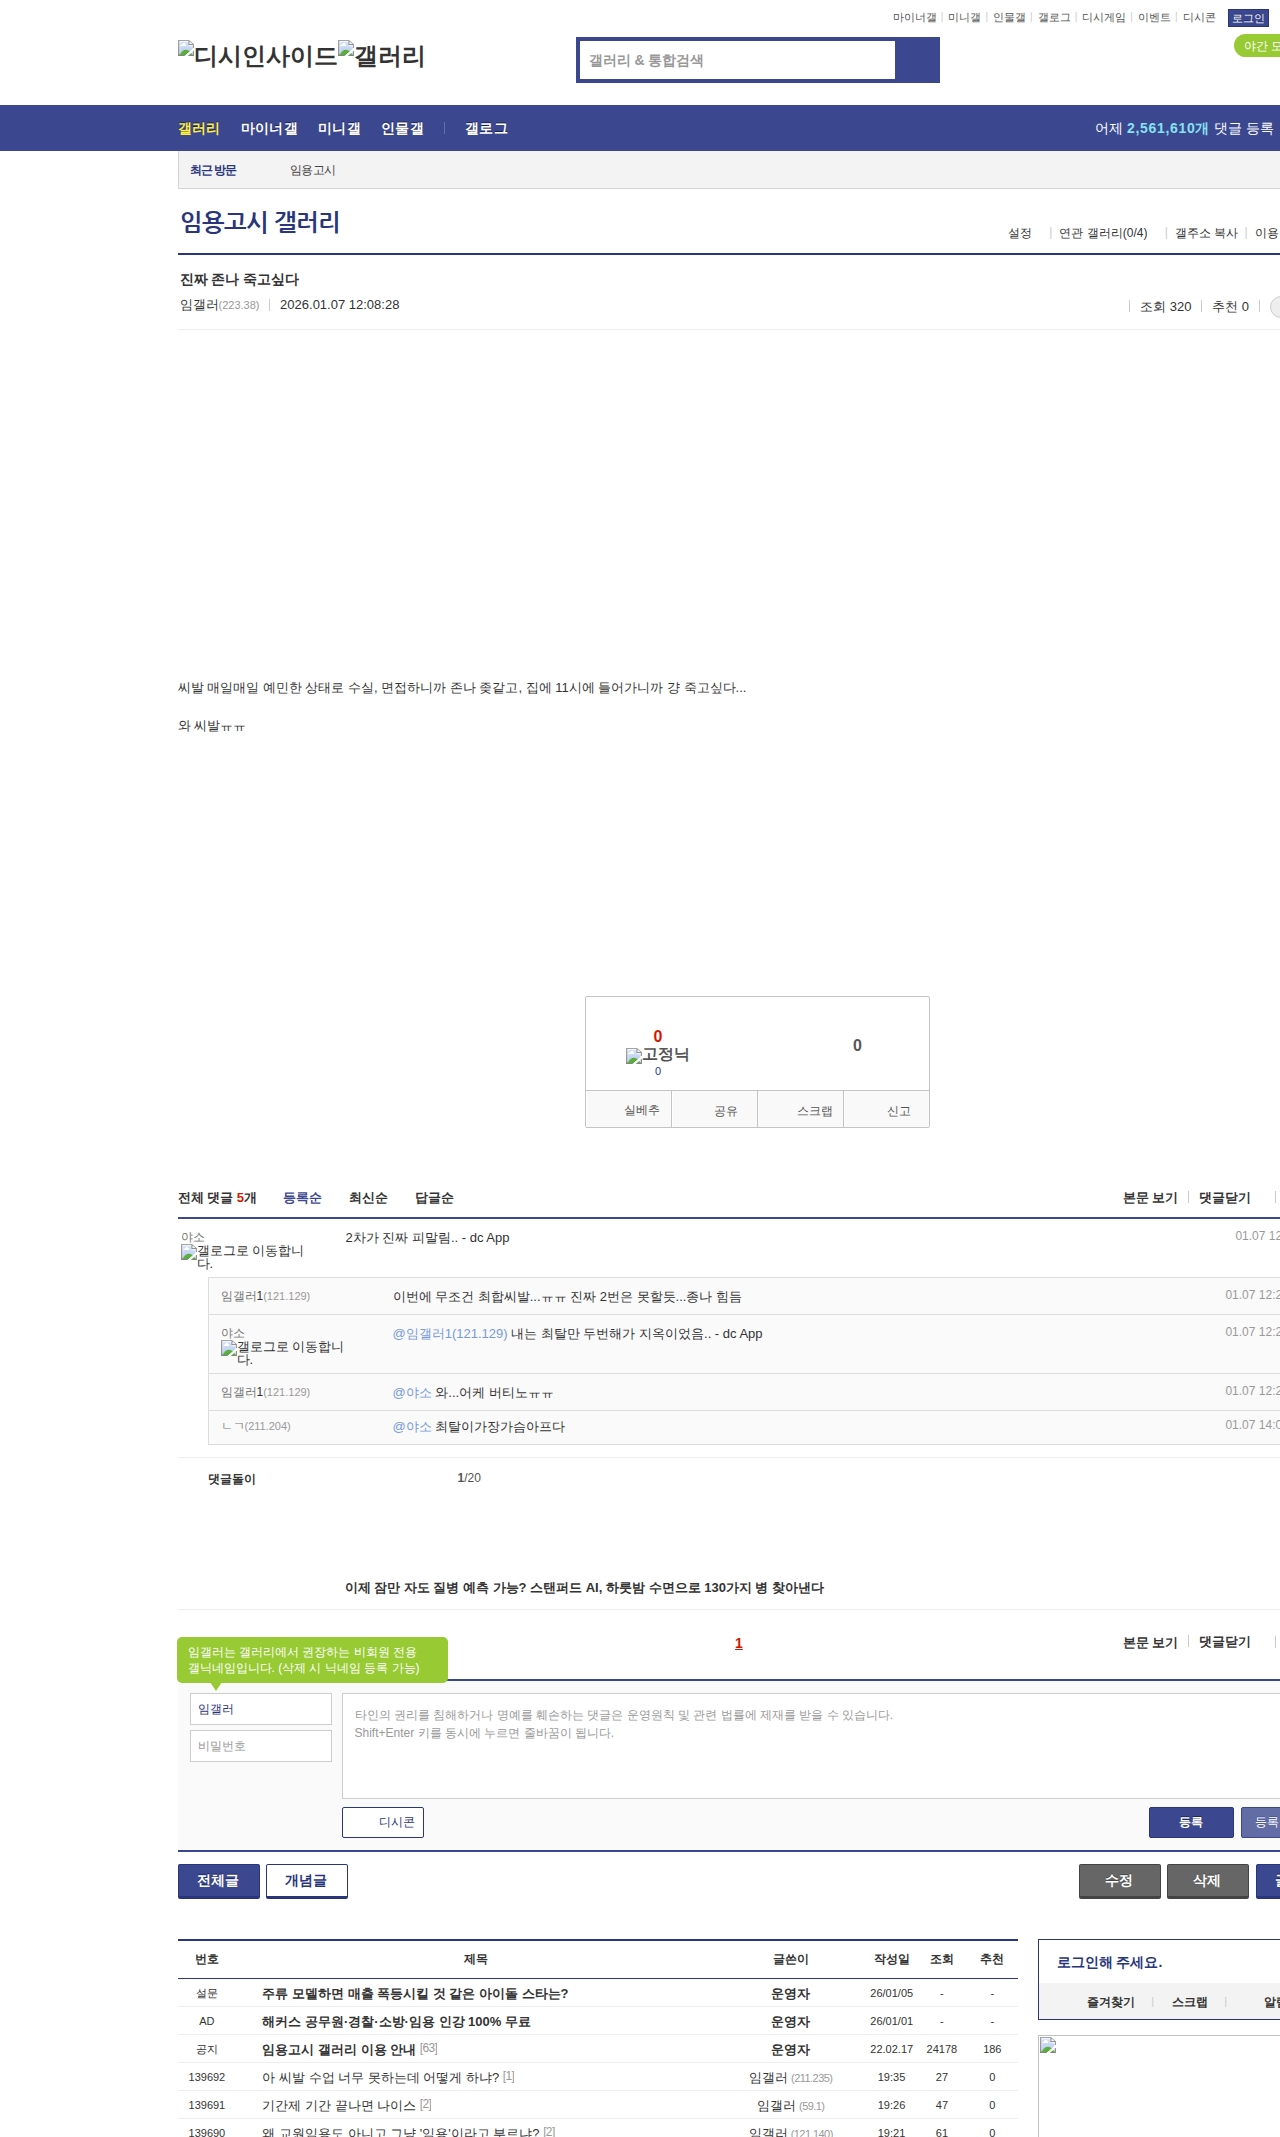Click the blue search button beside the search box
Image resolution: width=1280 pixels, height=2137 pixels.
pyautogui.click(x=917, y=60)
